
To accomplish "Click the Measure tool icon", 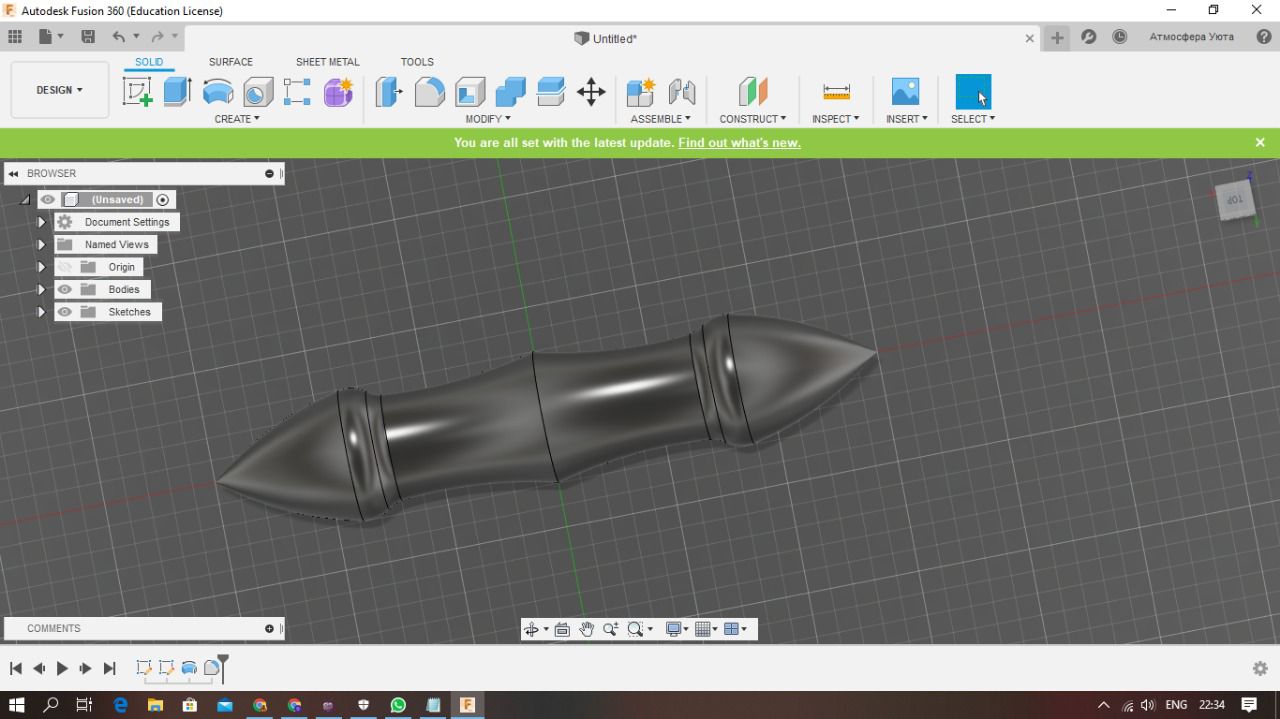I will (x=836, y=92).
